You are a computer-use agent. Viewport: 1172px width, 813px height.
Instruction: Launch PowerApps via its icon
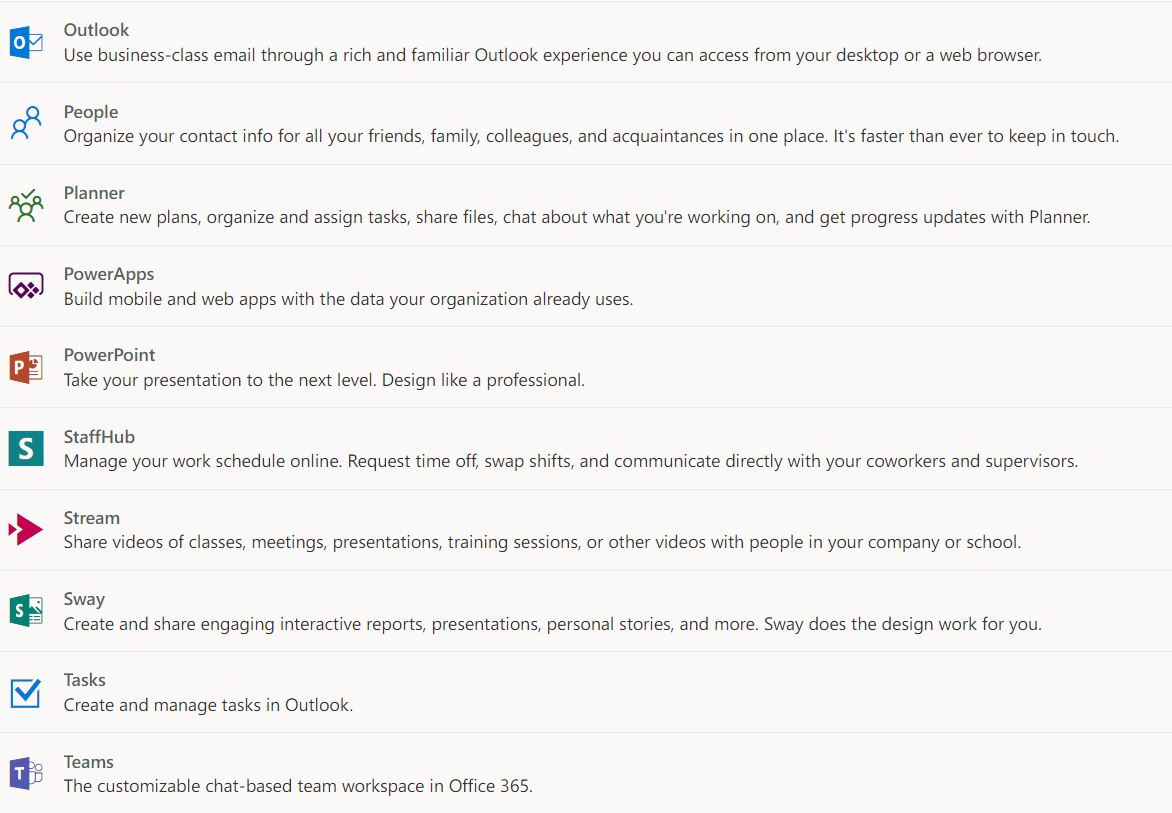click(28, 283)
